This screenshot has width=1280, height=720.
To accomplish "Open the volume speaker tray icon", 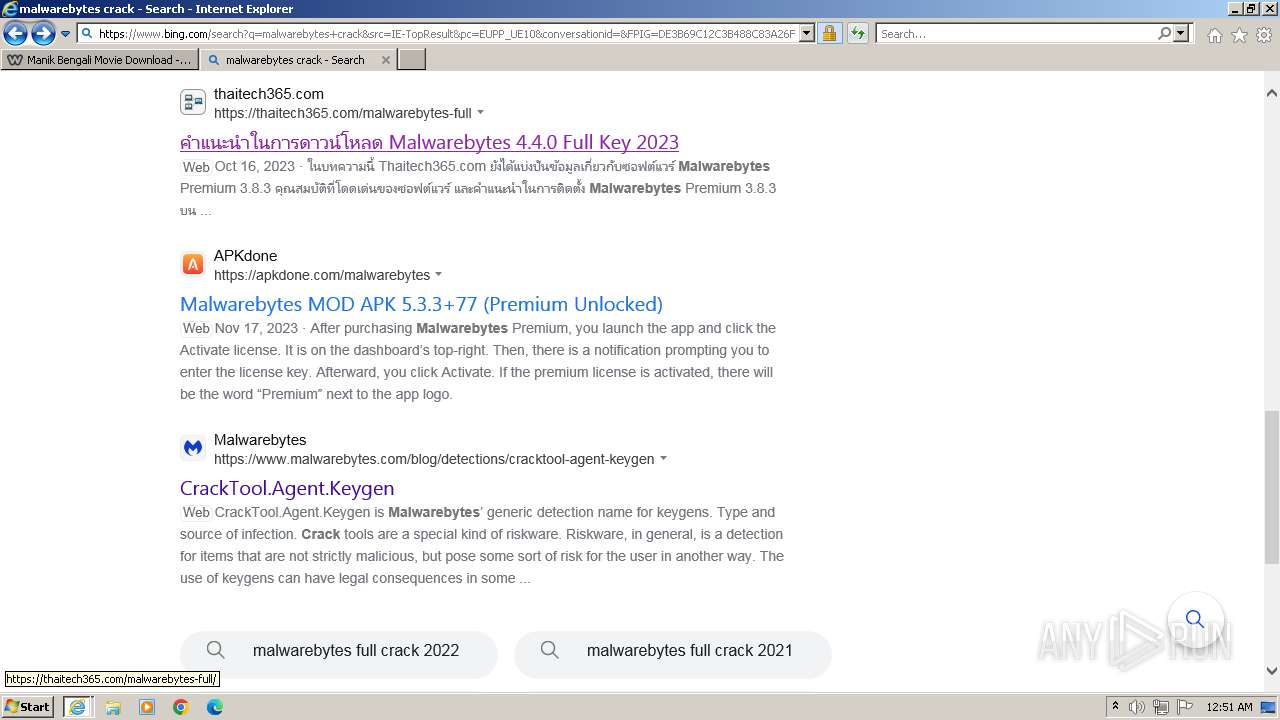I will coord(1137,707).
